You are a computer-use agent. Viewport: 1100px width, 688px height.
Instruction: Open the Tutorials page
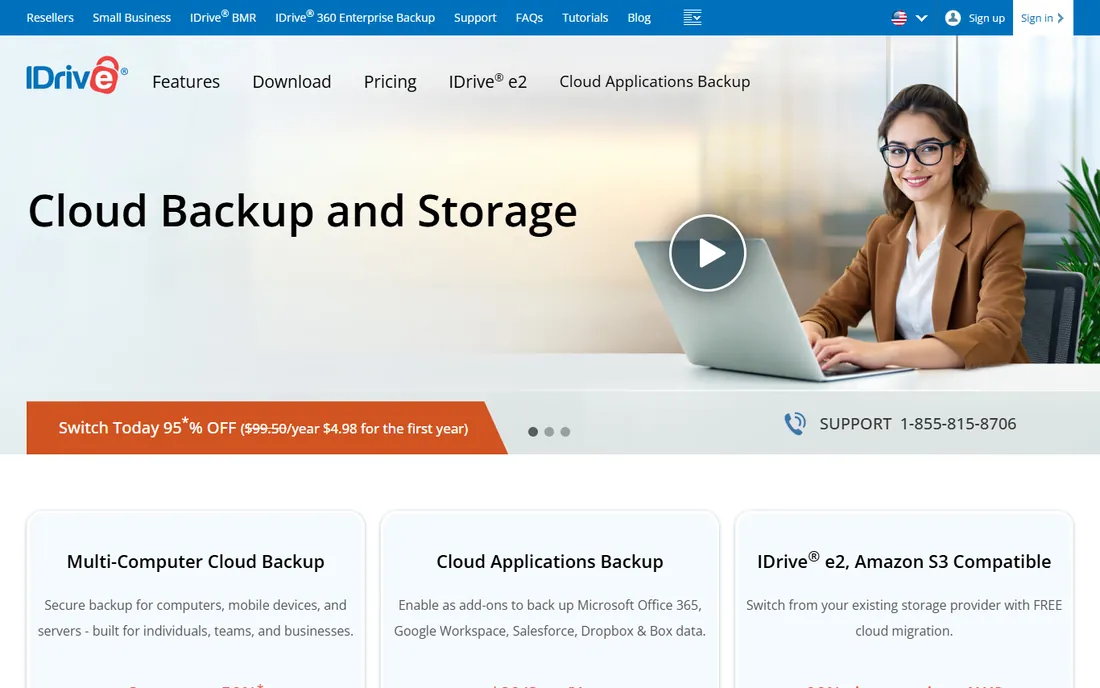[x=585, y=18]
